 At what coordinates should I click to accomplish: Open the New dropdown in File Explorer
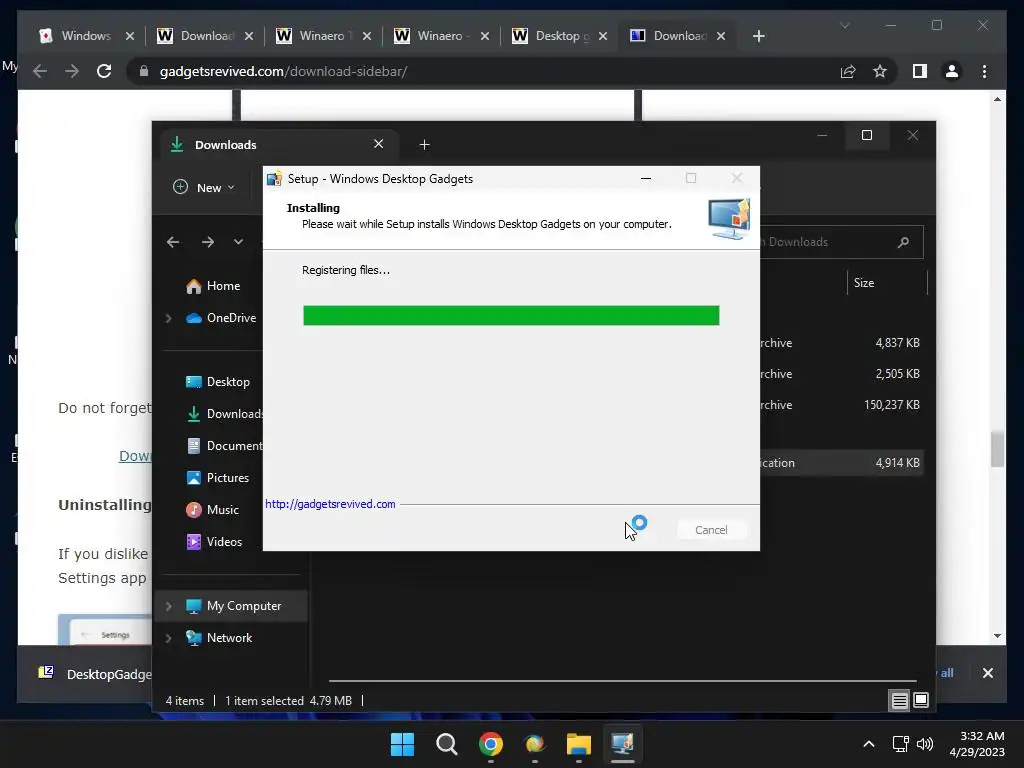pos(204,187)
